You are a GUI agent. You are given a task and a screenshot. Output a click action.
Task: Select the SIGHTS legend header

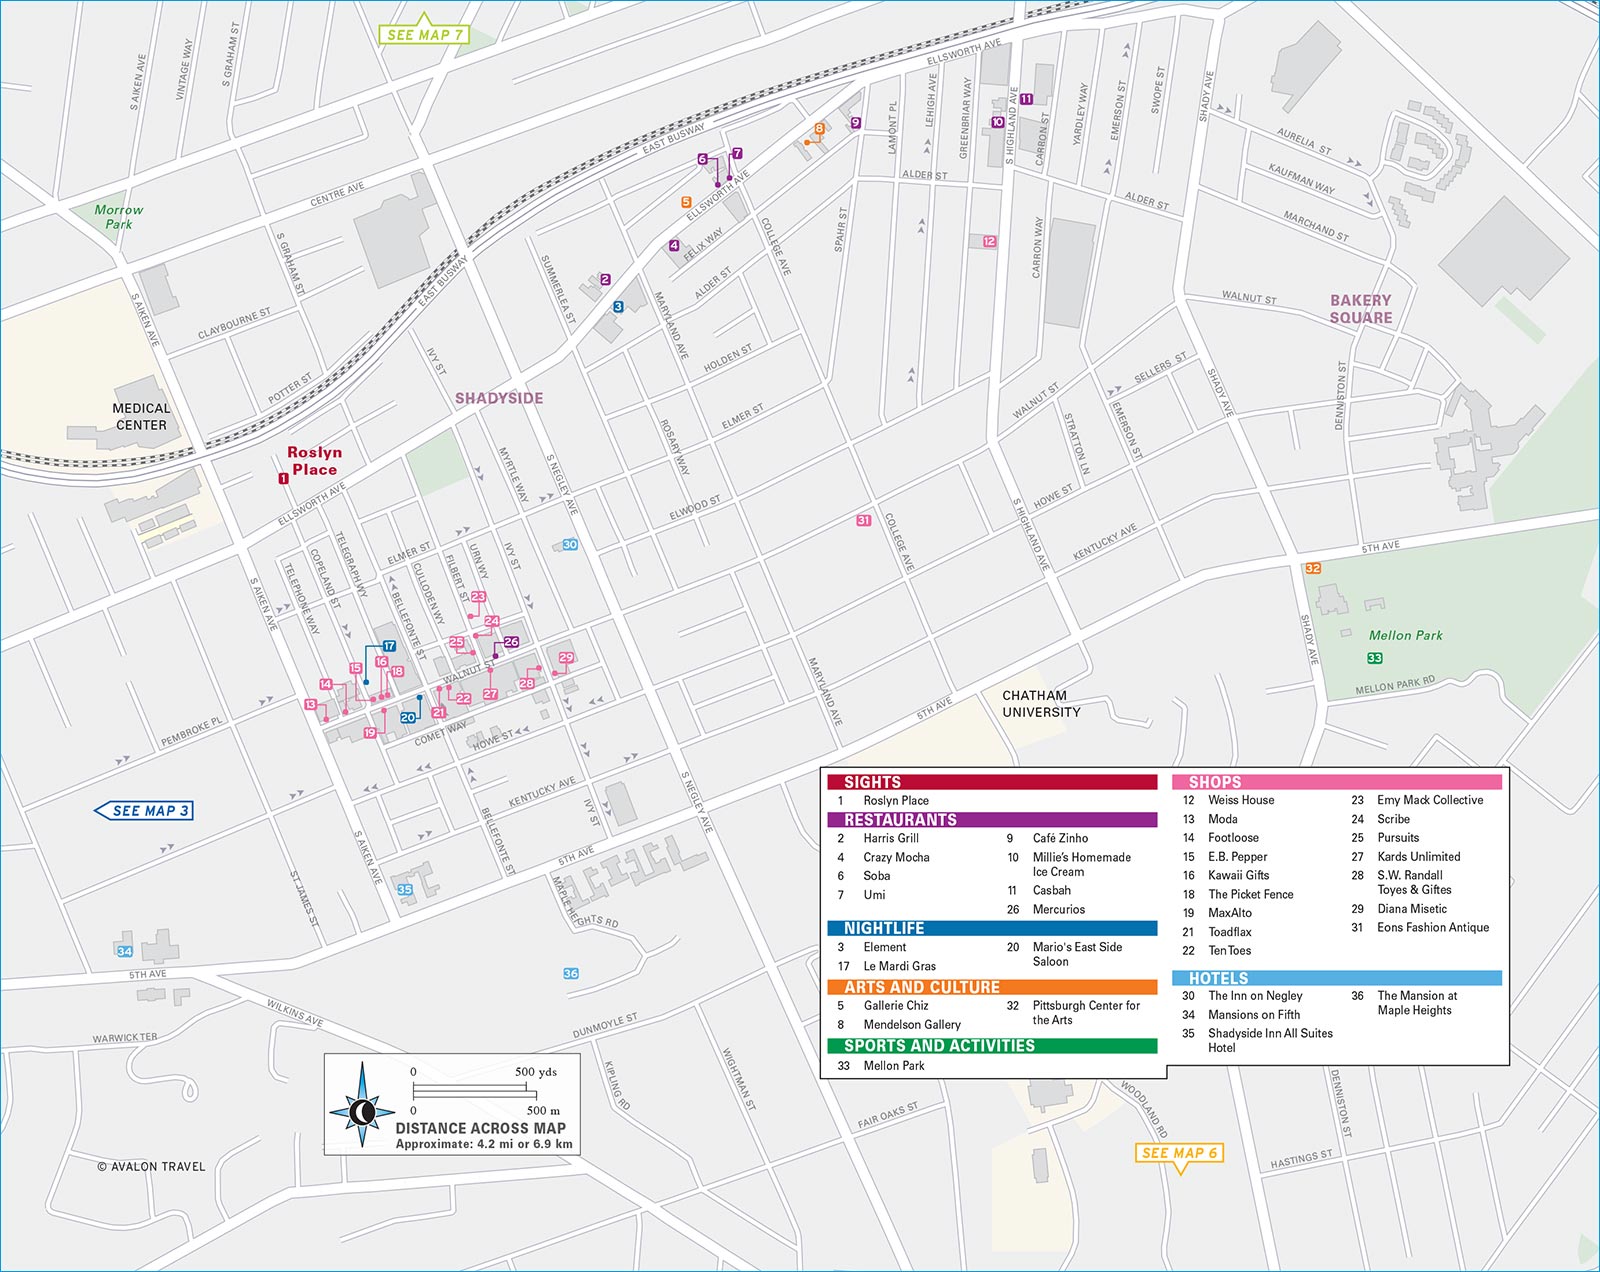[x=992, y=782]
